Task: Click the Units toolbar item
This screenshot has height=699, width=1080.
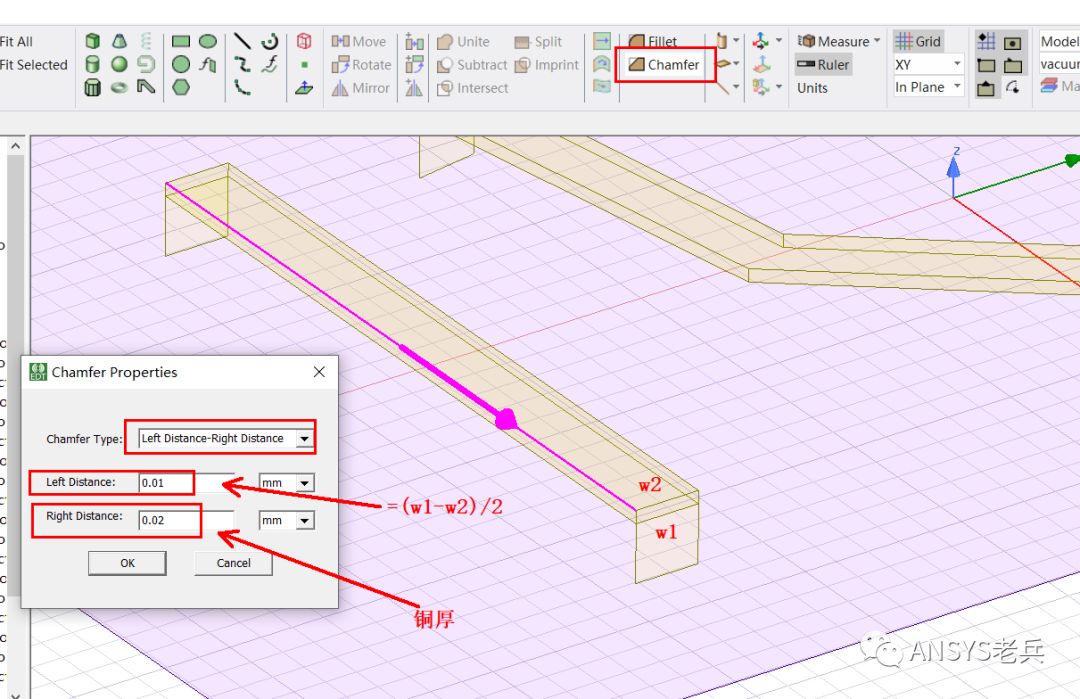Action: [812, 88]
